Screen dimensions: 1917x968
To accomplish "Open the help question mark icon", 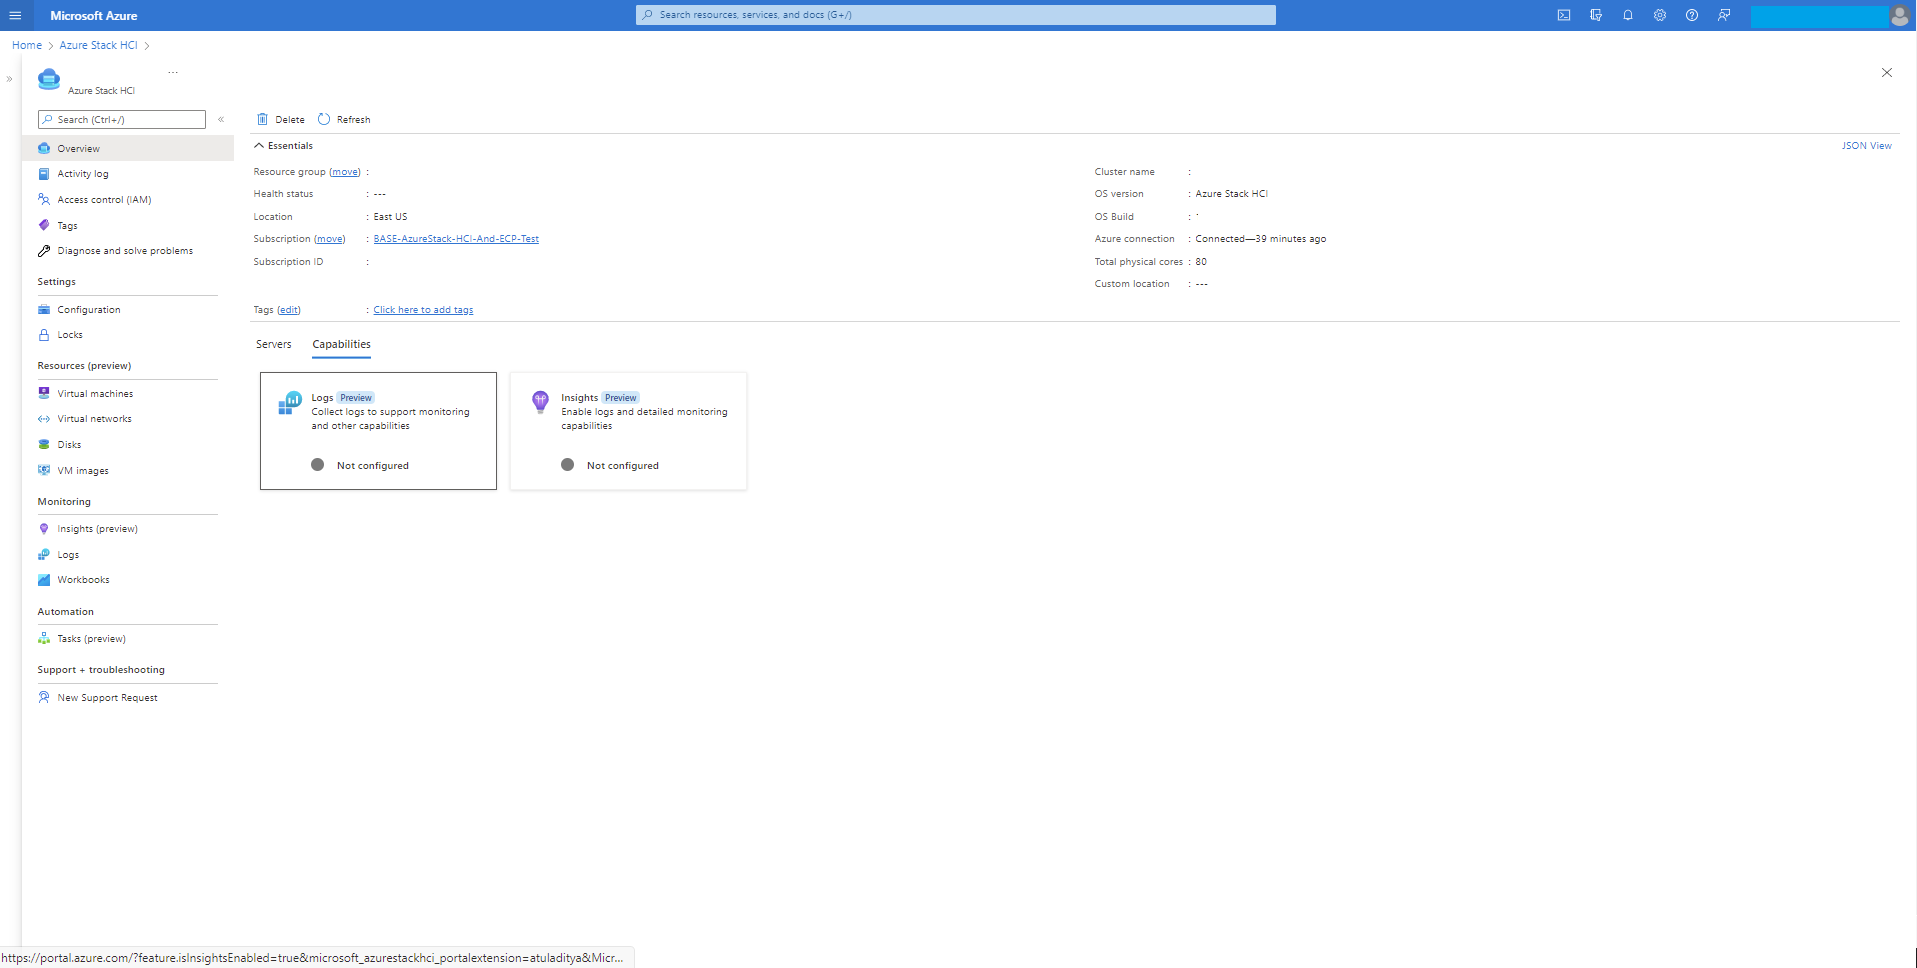I will pyautogui.click(x=1692, y=15).
